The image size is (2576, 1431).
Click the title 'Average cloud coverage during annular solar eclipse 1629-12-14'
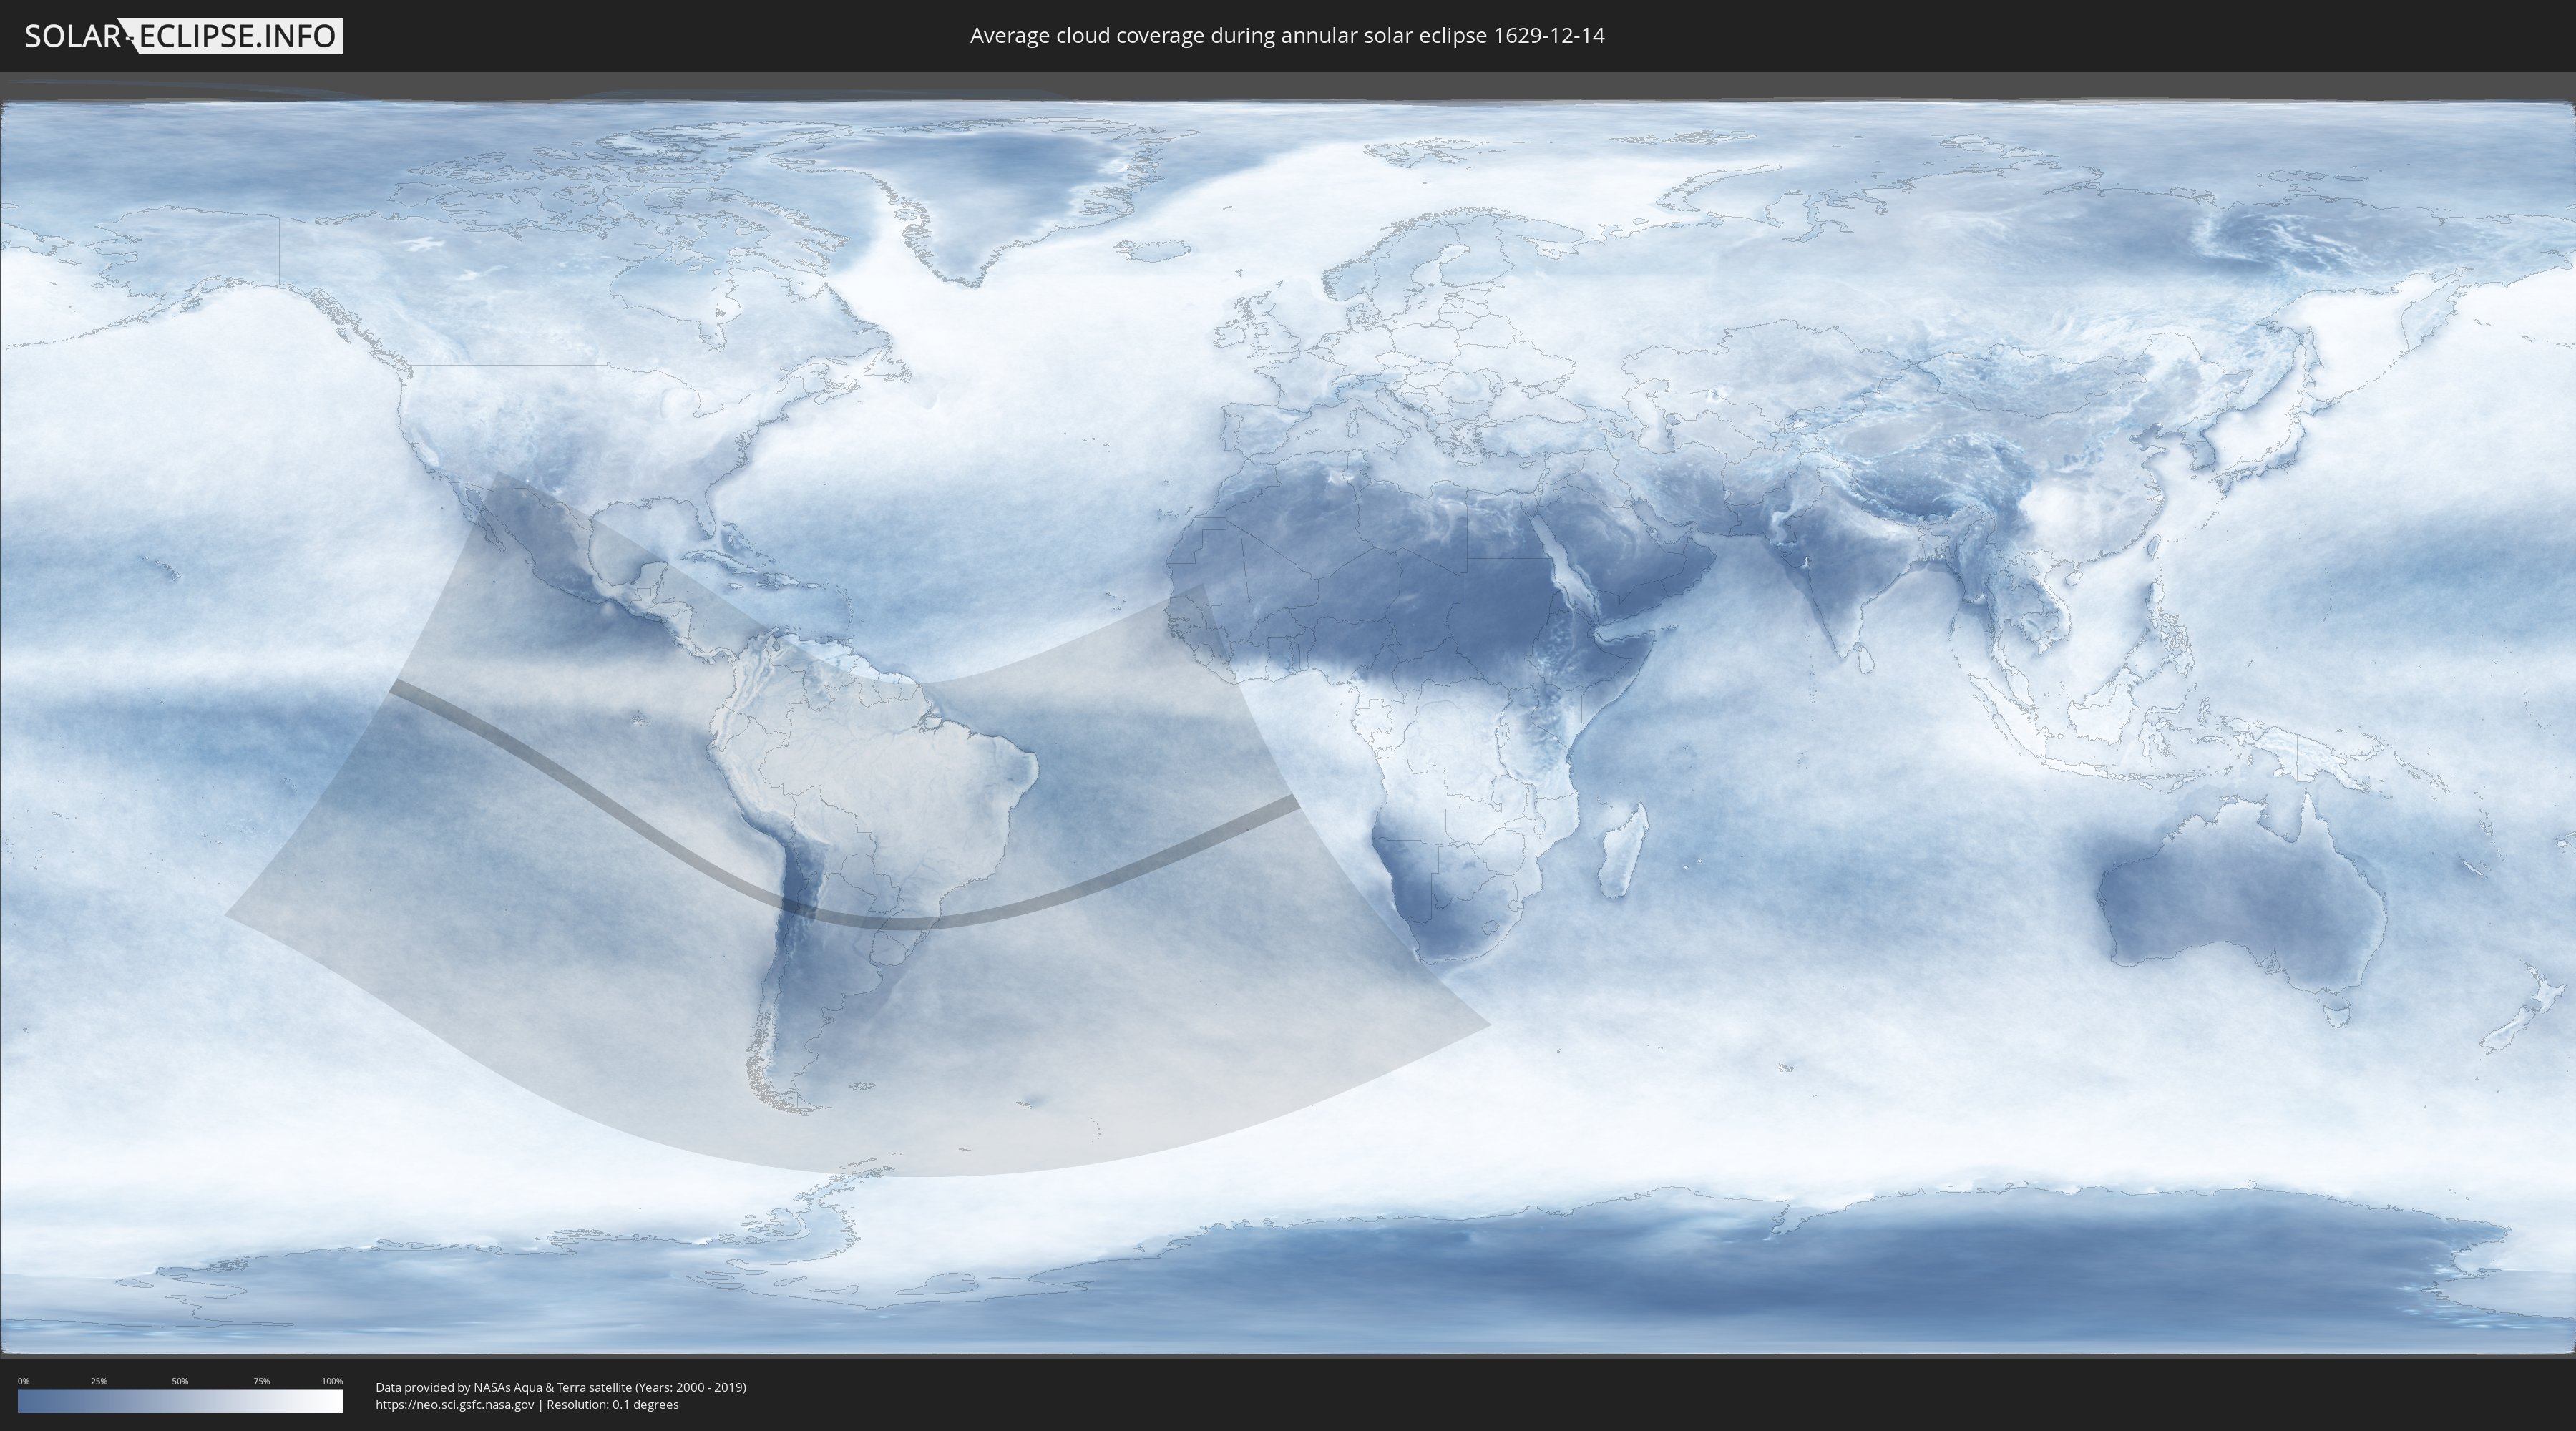(x=1287, y=36)
